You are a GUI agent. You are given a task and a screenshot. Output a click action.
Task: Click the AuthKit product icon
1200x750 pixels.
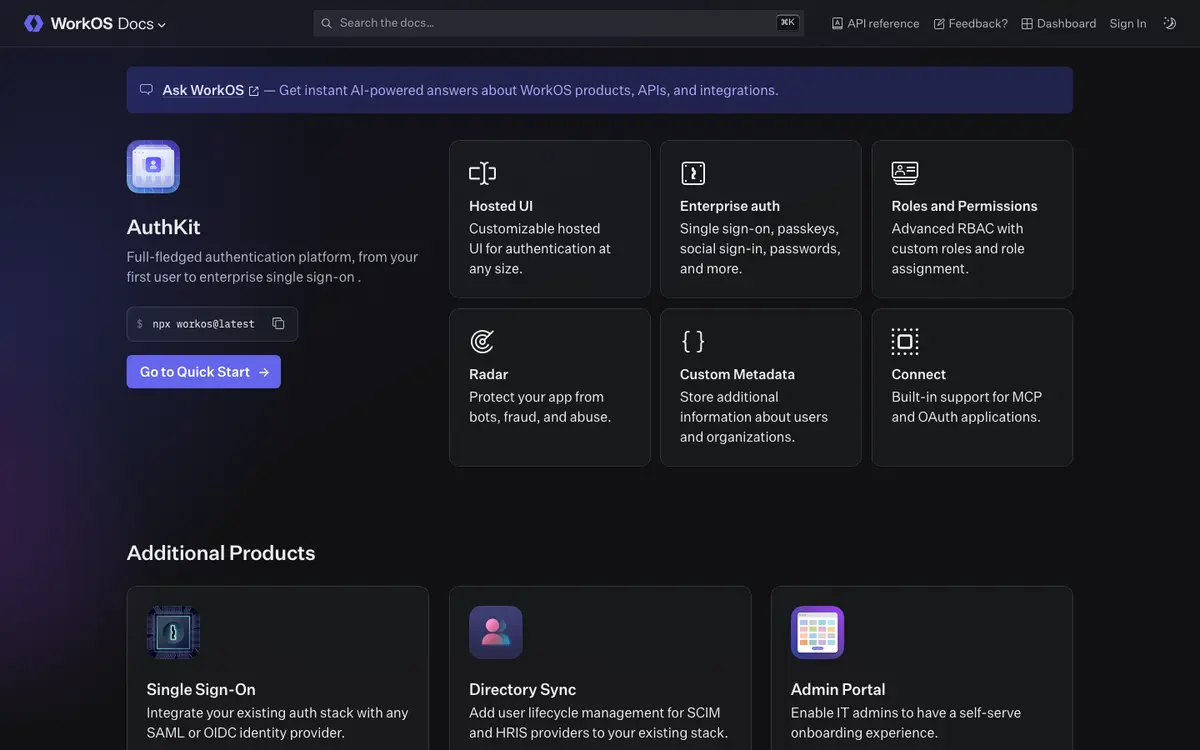153,166
